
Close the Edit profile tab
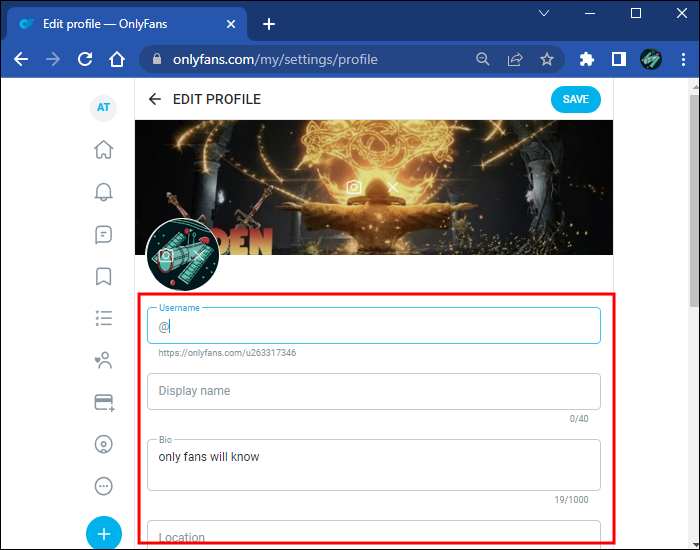231,24
